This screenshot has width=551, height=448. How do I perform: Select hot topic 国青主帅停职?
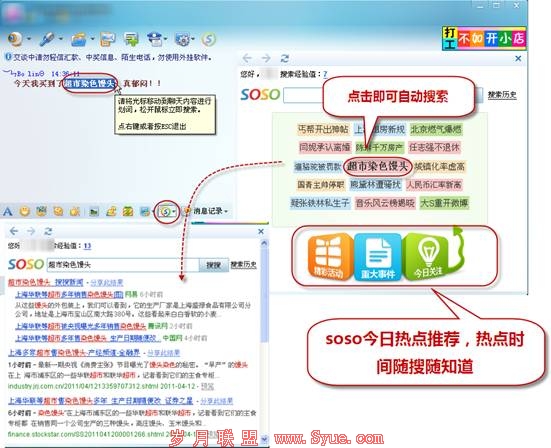click(x=320, y=184)
